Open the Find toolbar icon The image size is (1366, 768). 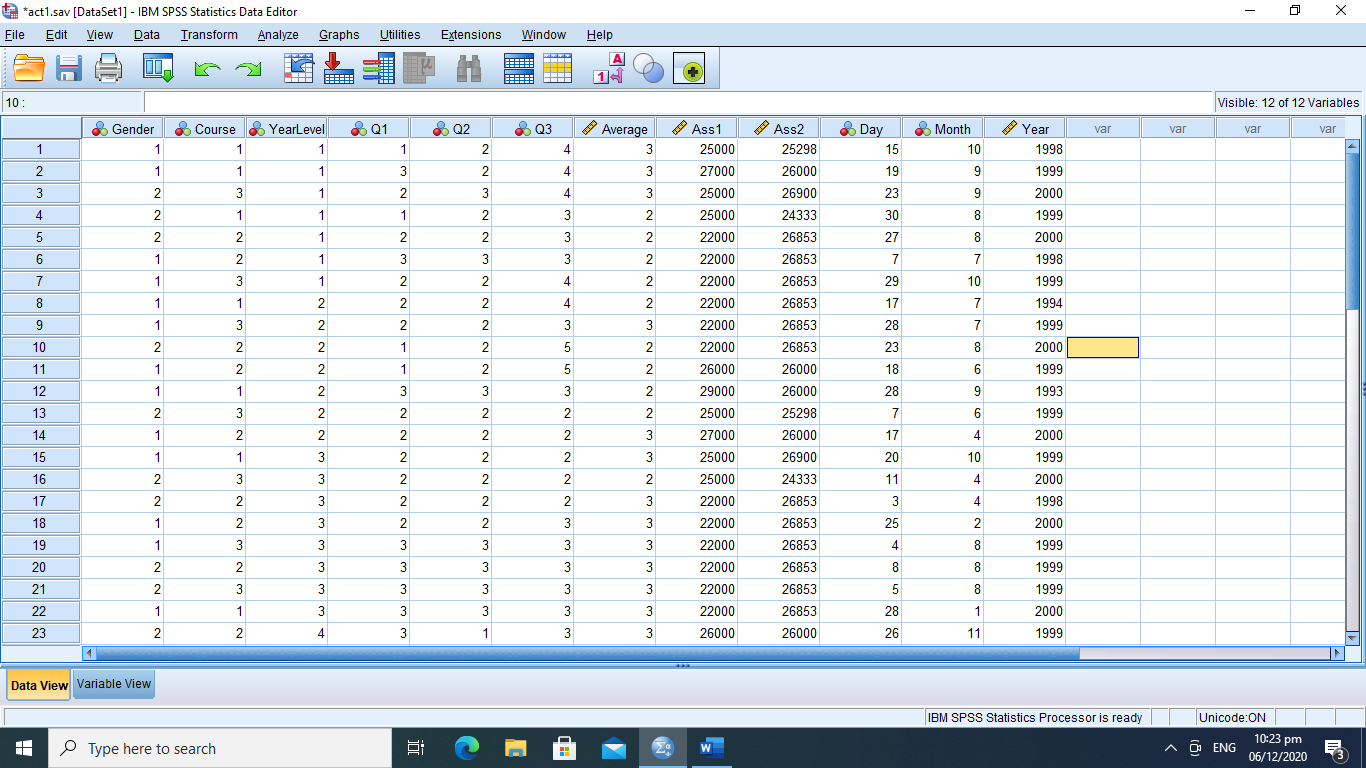pyautogui.click(x=469, y=68)
